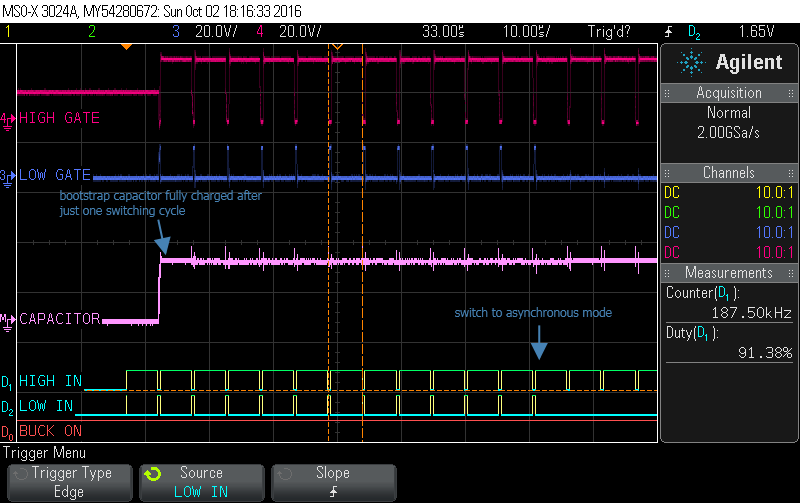Image resolution: width=800 pixels, height=503 pixels.
Task: Click the Channels panel header
Action: pyautogui.click(x=729, y=173)
